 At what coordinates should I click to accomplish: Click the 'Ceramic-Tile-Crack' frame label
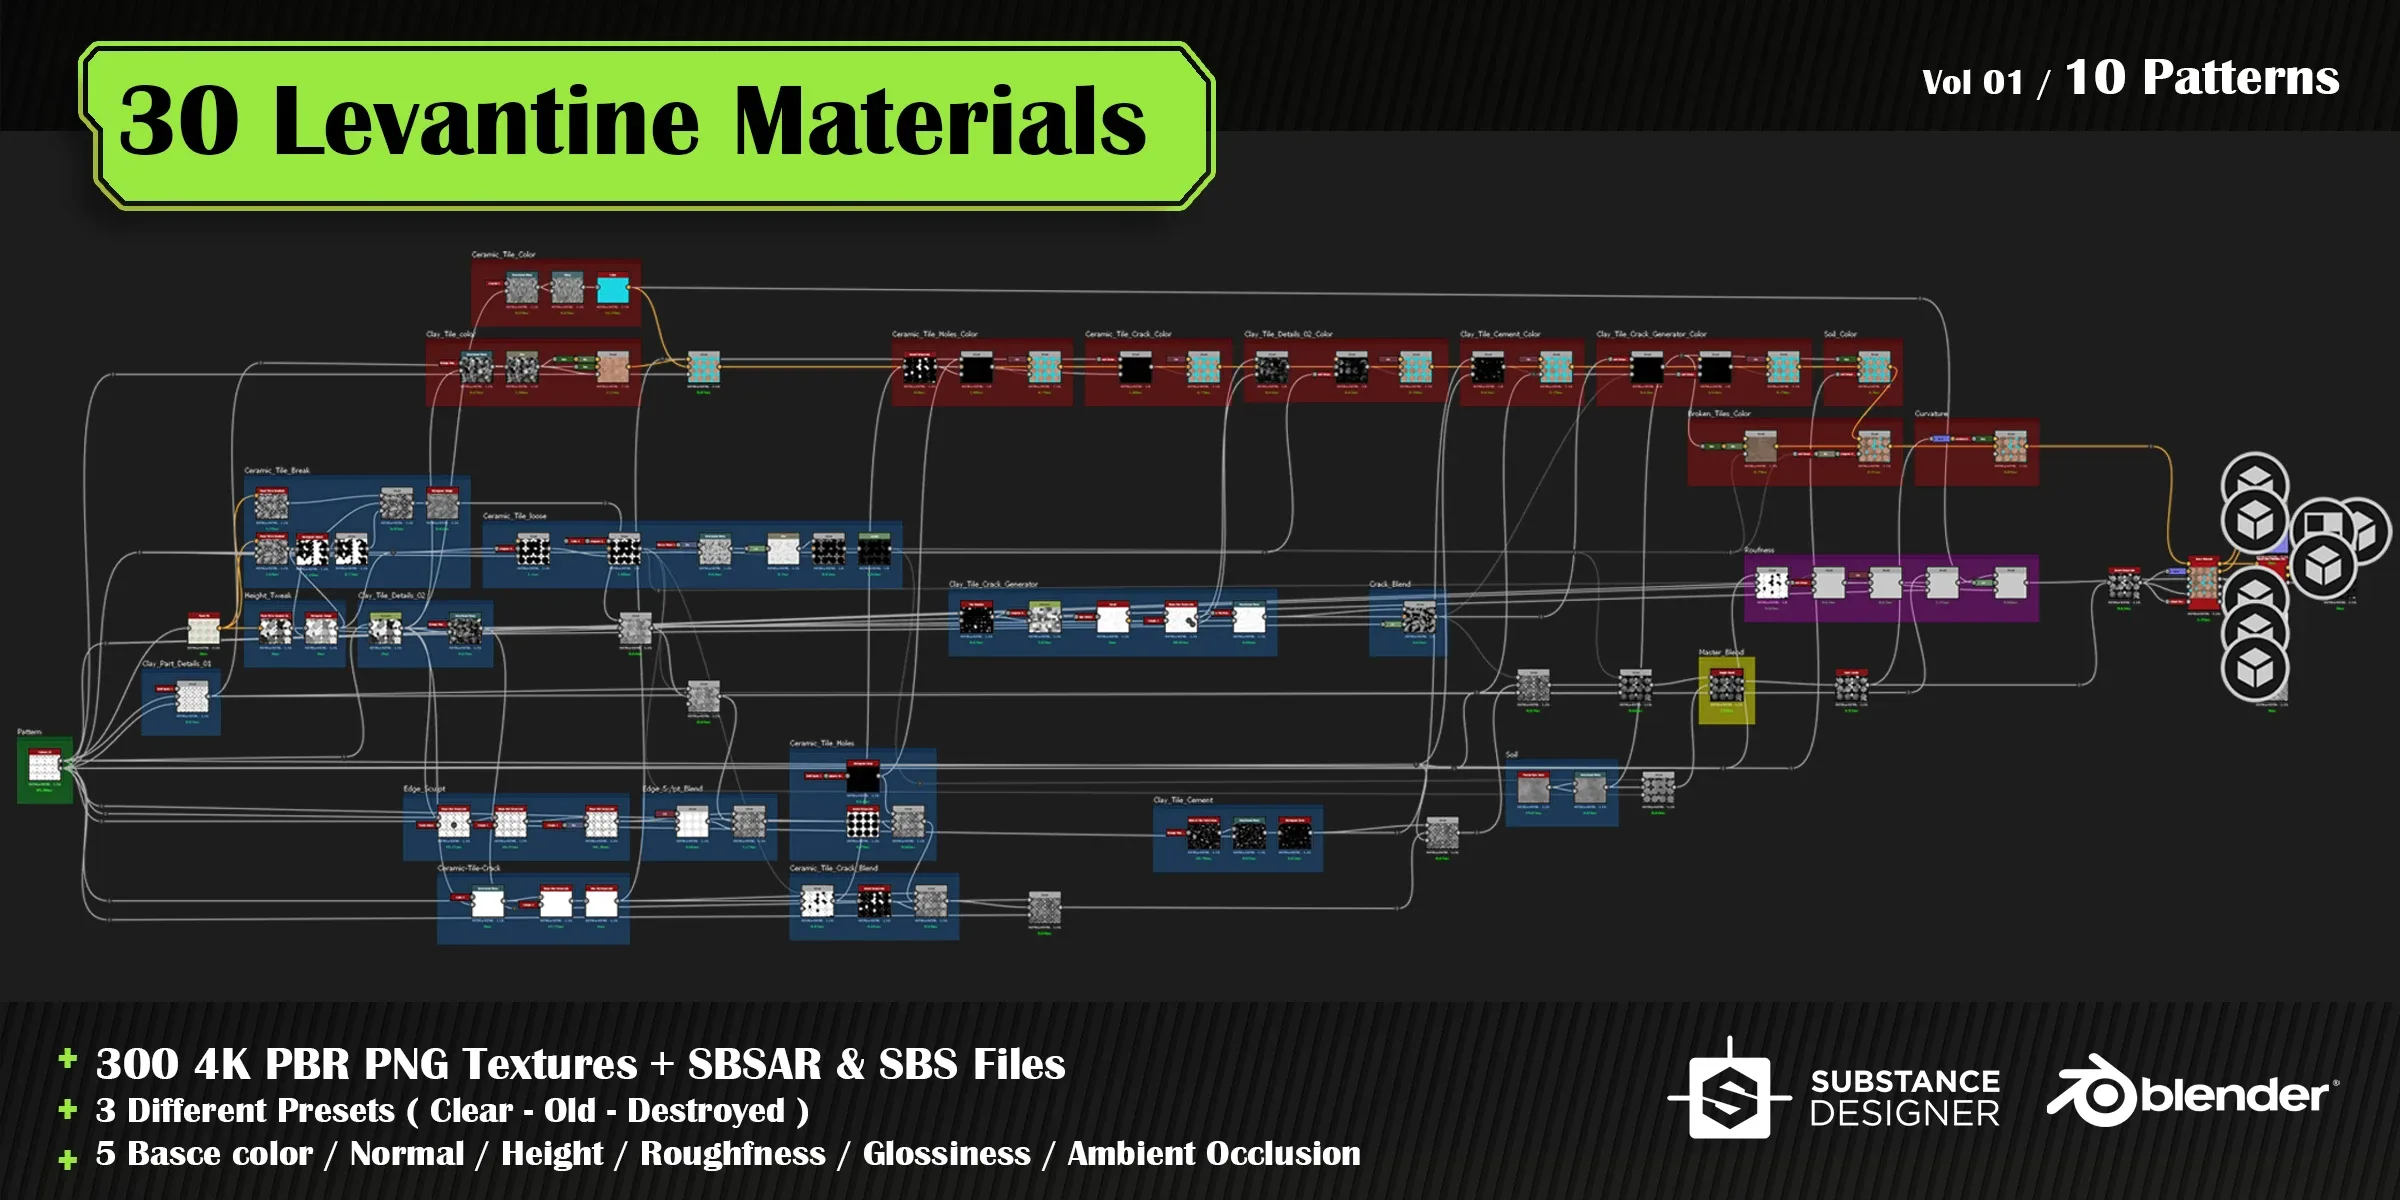pyautogui.click(x=468, y=868)
